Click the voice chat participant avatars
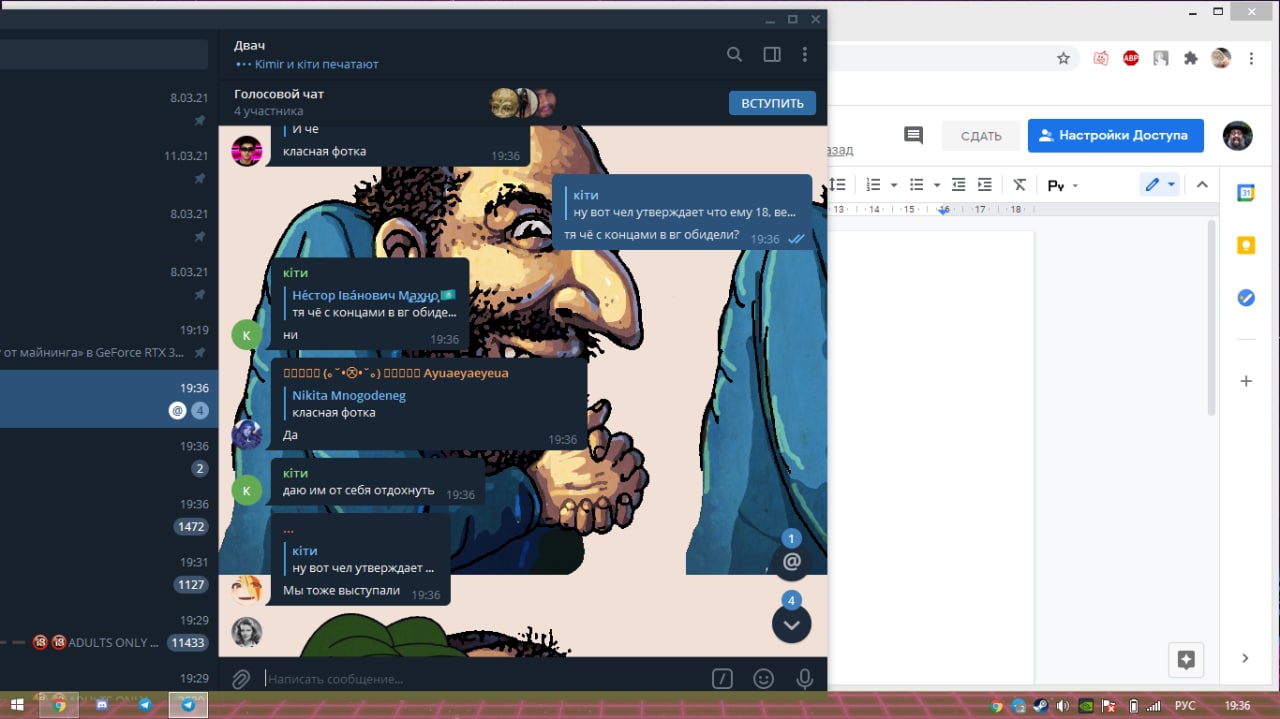 click(522, 102)
